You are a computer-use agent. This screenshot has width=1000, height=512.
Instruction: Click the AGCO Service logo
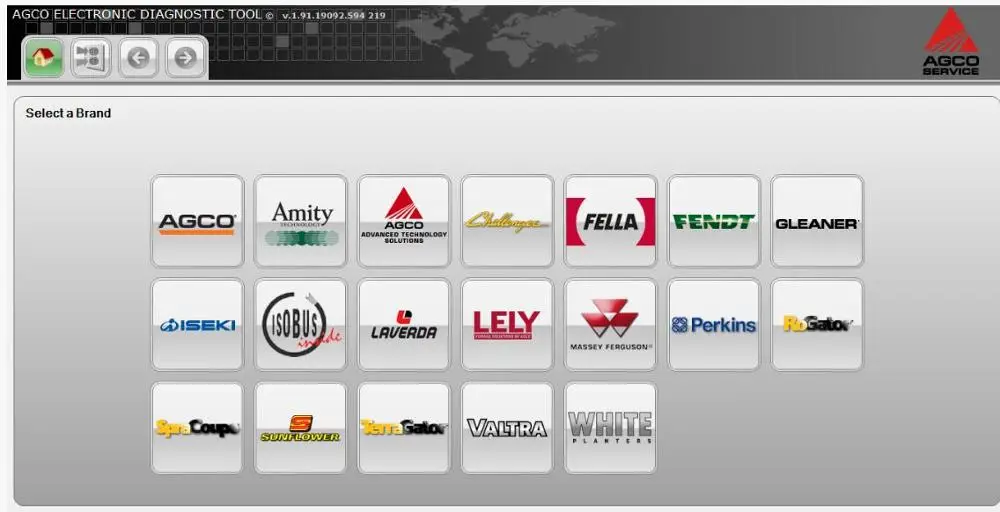(x=951, y=42)
